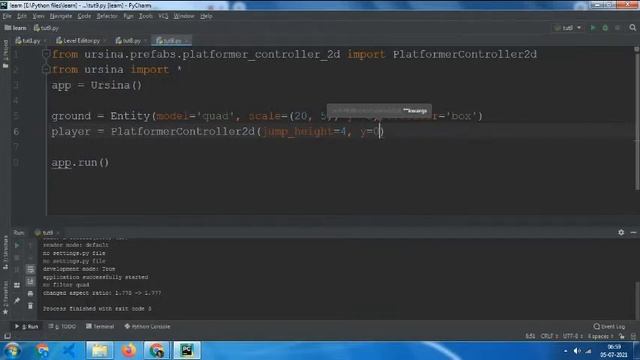Screen dimensions: 640x360
Task: Click the rightmost status bar icon
Action: [633, 336]
